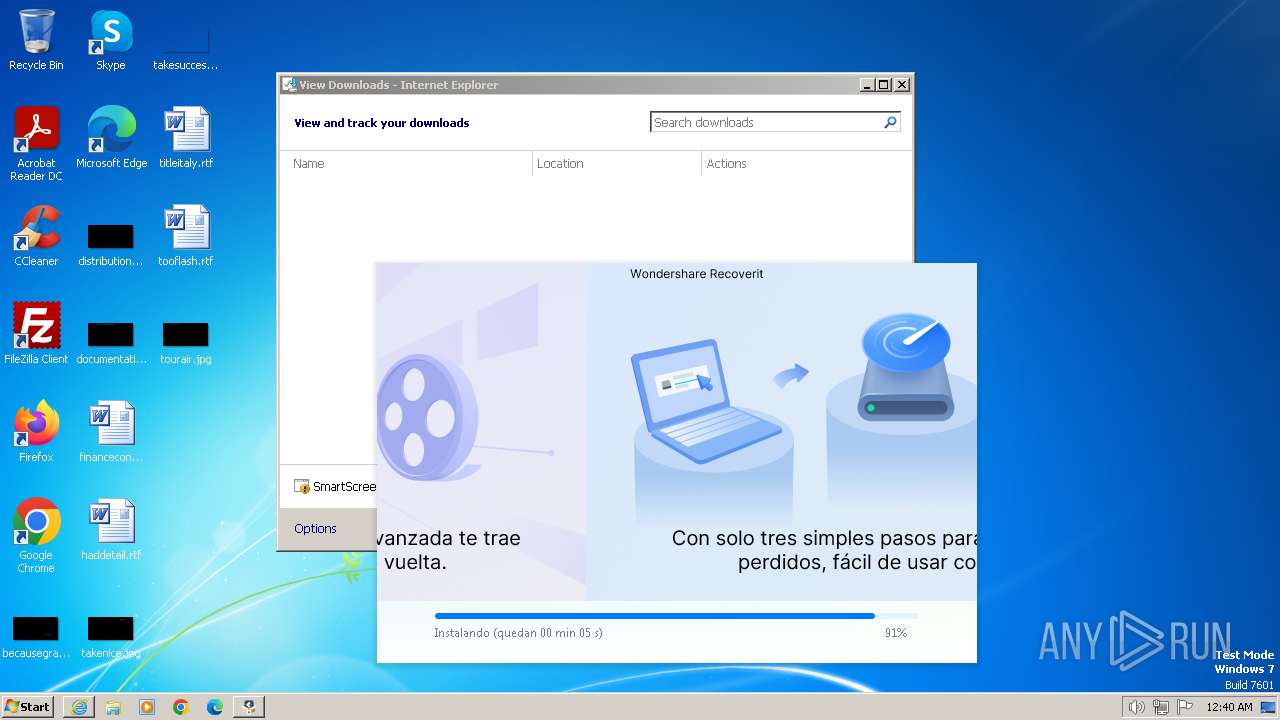Click the taskbar clock showing 12:40 AM
The image size is (1280, 720).
pos(1229,707)
